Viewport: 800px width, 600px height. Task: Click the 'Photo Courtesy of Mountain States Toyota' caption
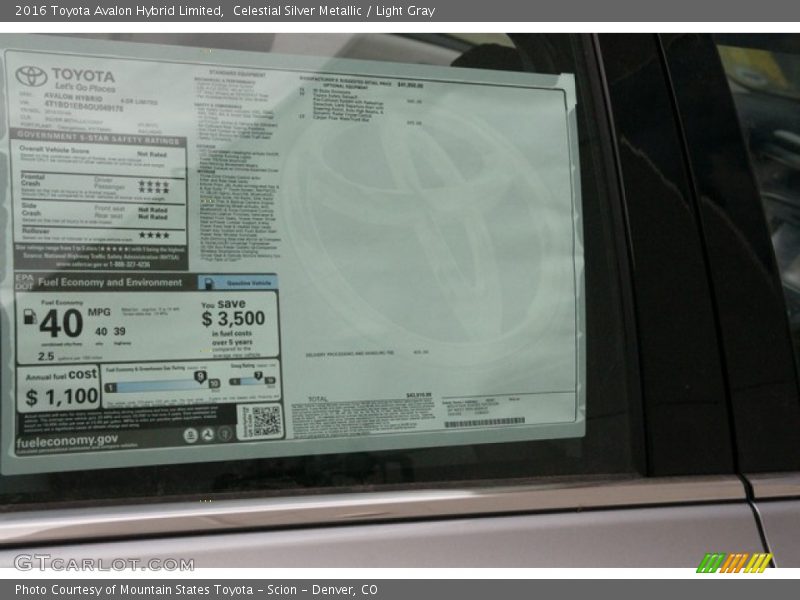pos(196,590)
